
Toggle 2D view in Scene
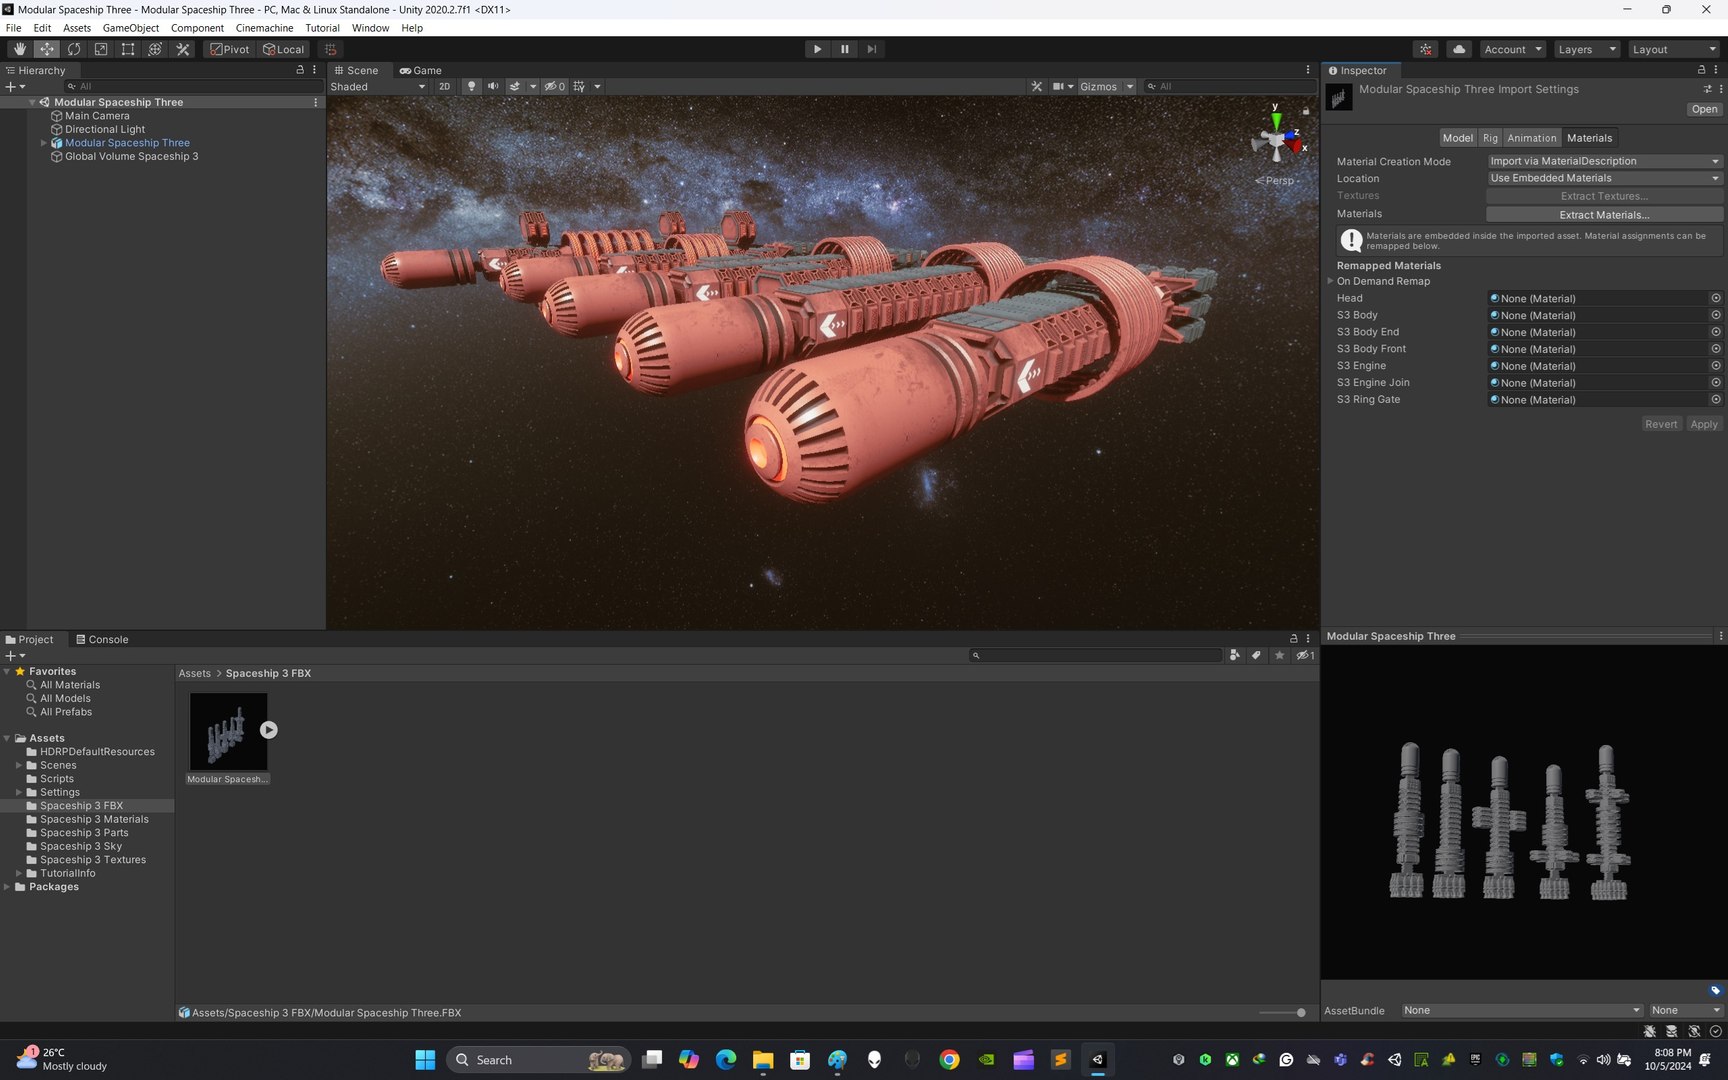pos(444,86)
